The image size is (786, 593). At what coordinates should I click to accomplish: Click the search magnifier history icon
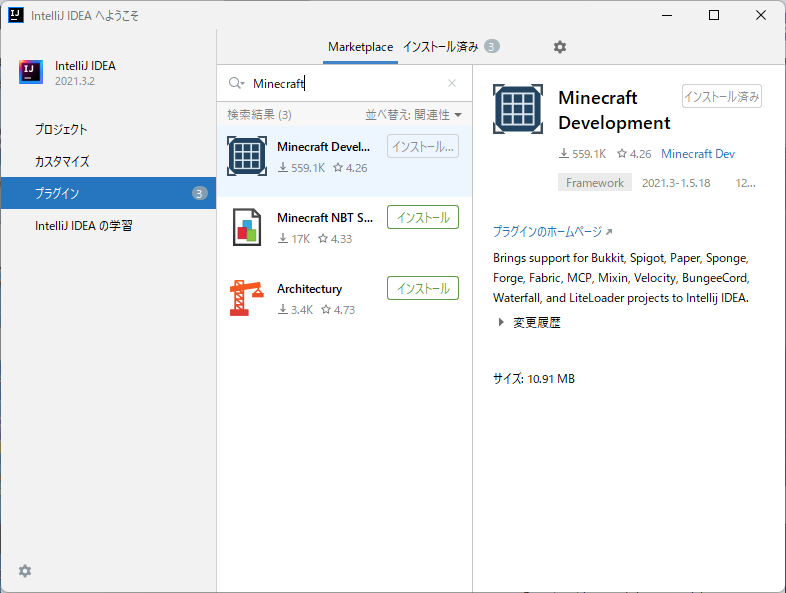(236, 84)
